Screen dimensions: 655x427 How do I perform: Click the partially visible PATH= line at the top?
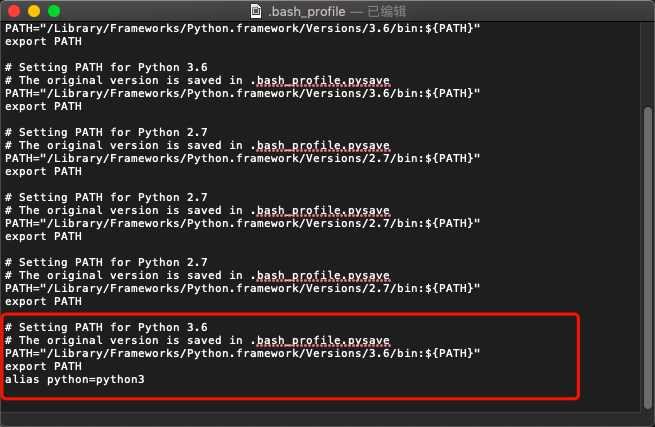242,29
